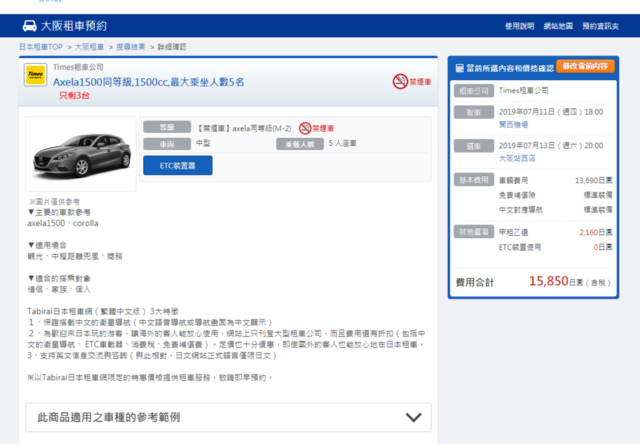Click the 大阪租車預約 header title

(74, 26)
